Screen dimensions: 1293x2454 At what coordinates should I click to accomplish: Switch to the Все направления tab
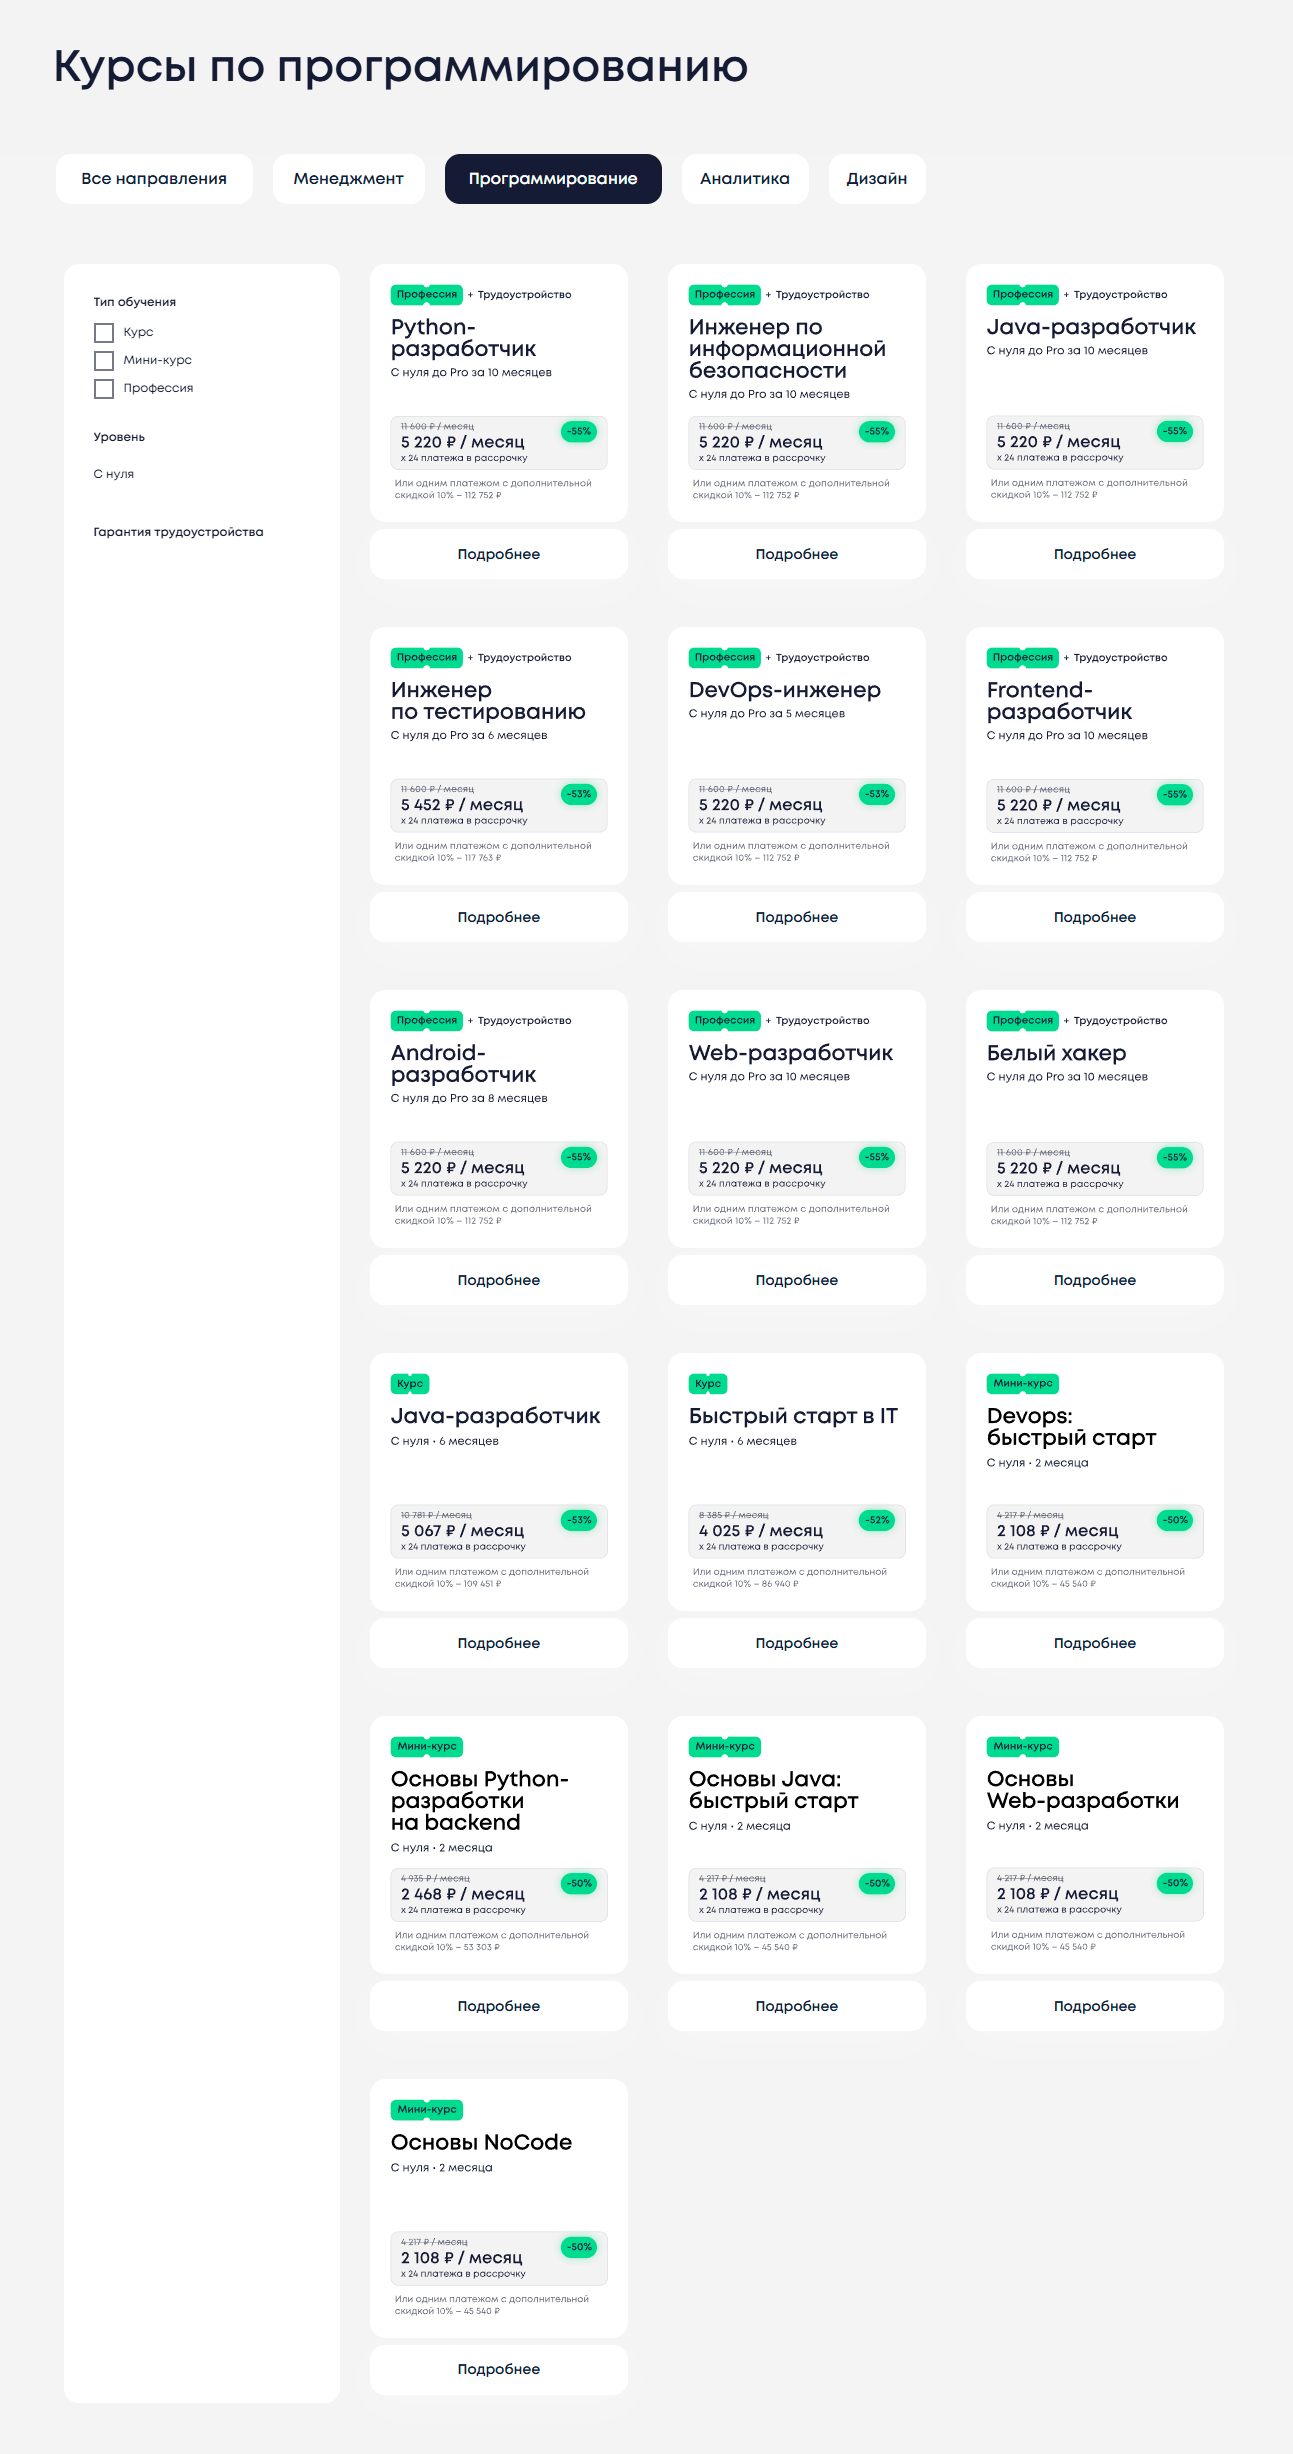154,179
